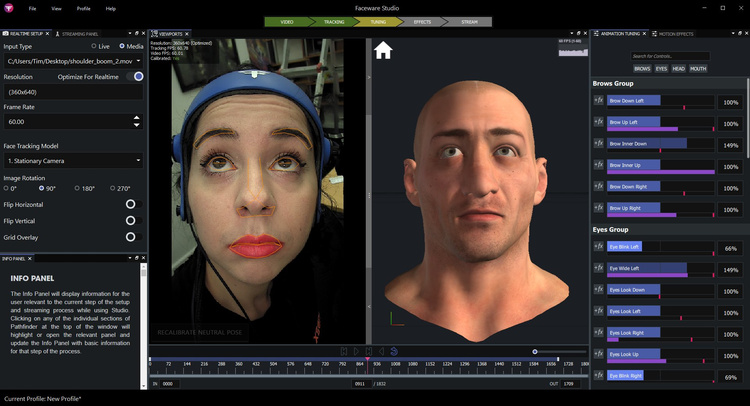
Task: Turn on Grid Overlay
Action: point(133,237)
